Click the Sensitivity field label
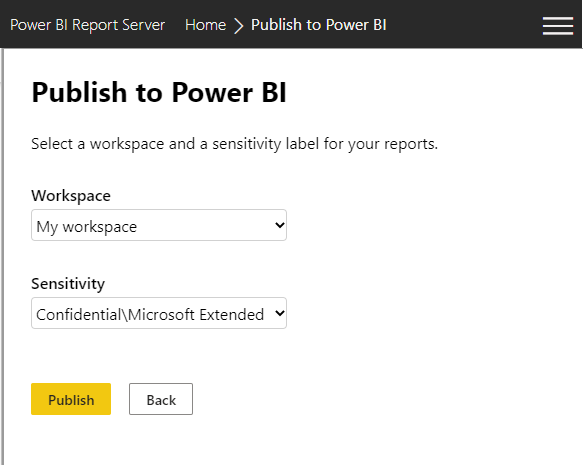This screenshot has width=583, height=465. (x=68, y=284)
